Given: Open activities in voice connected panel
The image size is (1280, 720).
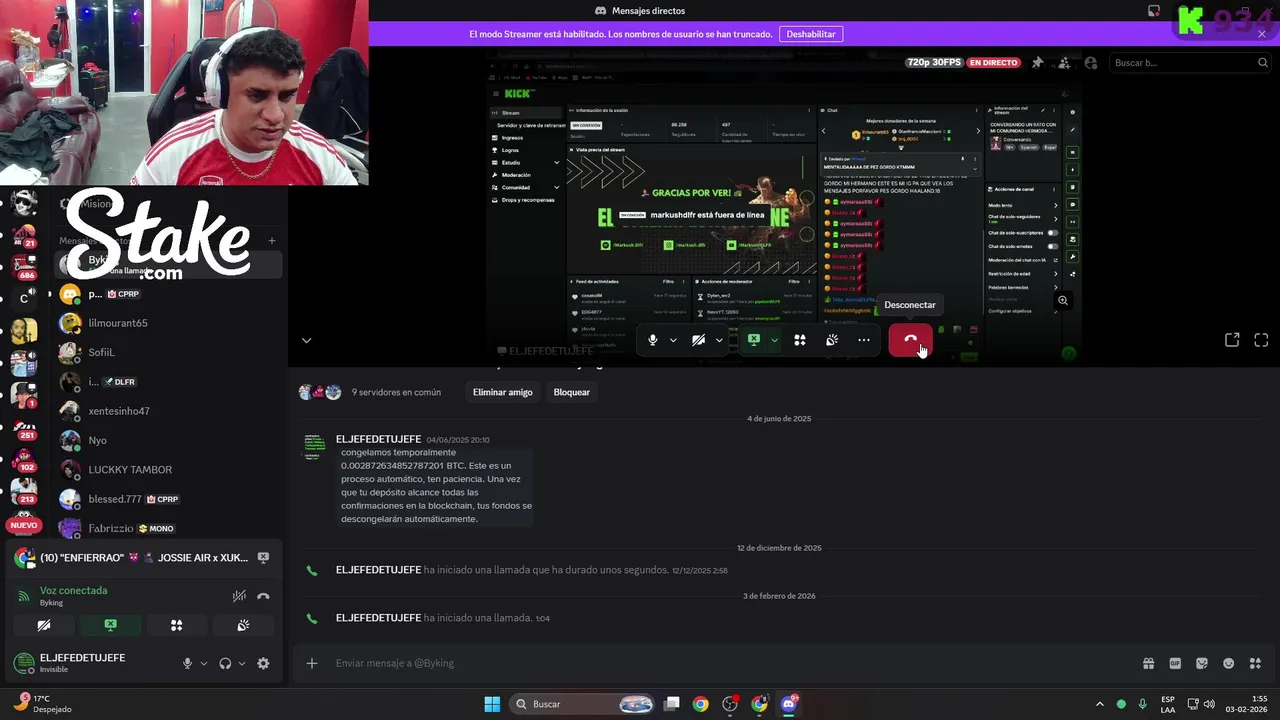Looking at the screenshot, I should tap(176, 625).
